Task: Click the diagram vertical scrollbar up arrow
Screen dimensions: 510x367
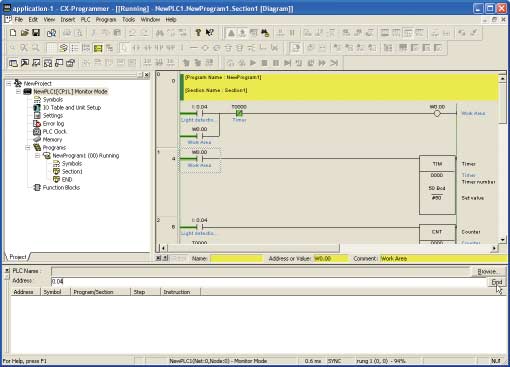Action: [502, 78]
